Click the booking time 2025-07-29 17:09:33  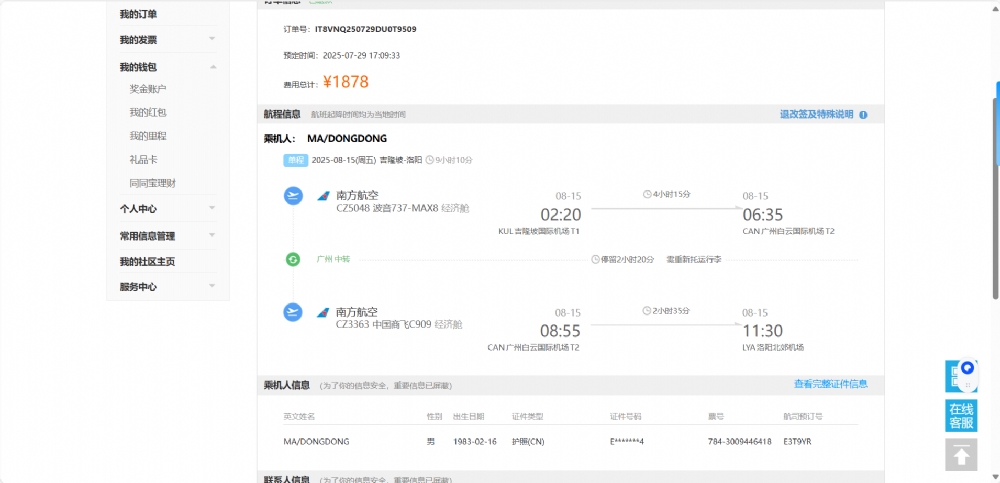click(361, 56)
